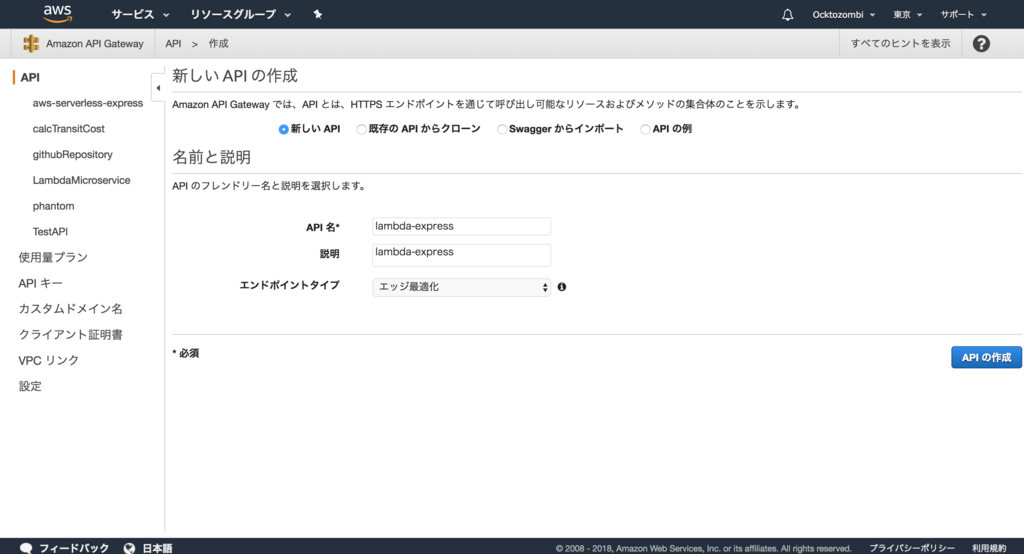This screenshot has width=1024, height=554.
Task: Select the 新しい API radio button
Action: 283,129
